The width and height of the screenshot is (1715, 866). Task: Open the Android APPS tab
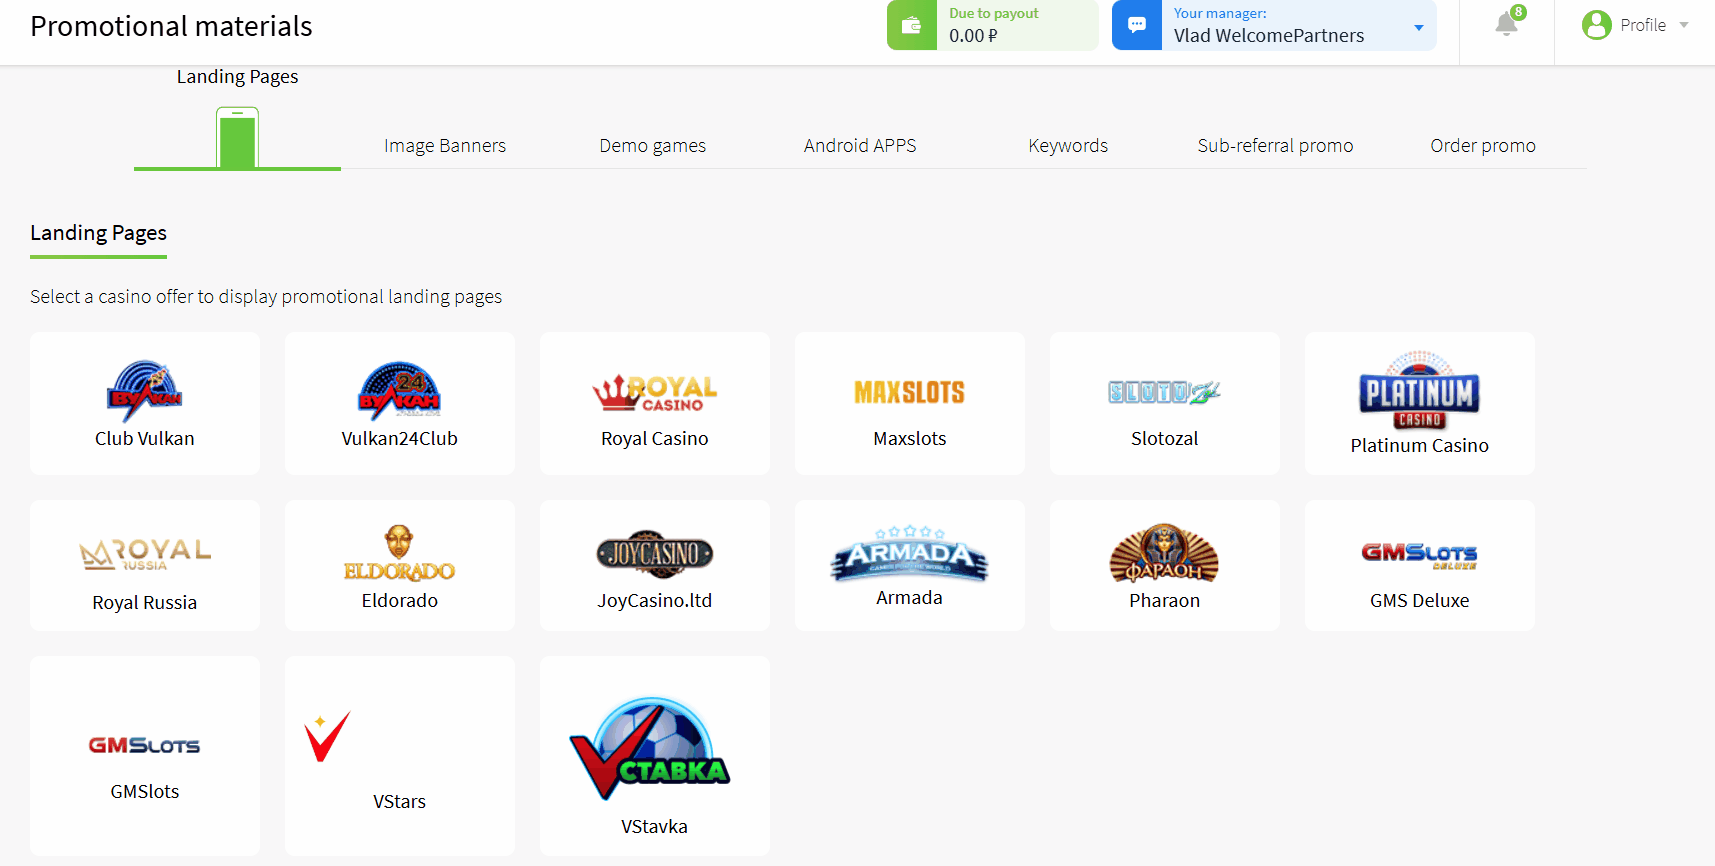[x=860, y=146]
